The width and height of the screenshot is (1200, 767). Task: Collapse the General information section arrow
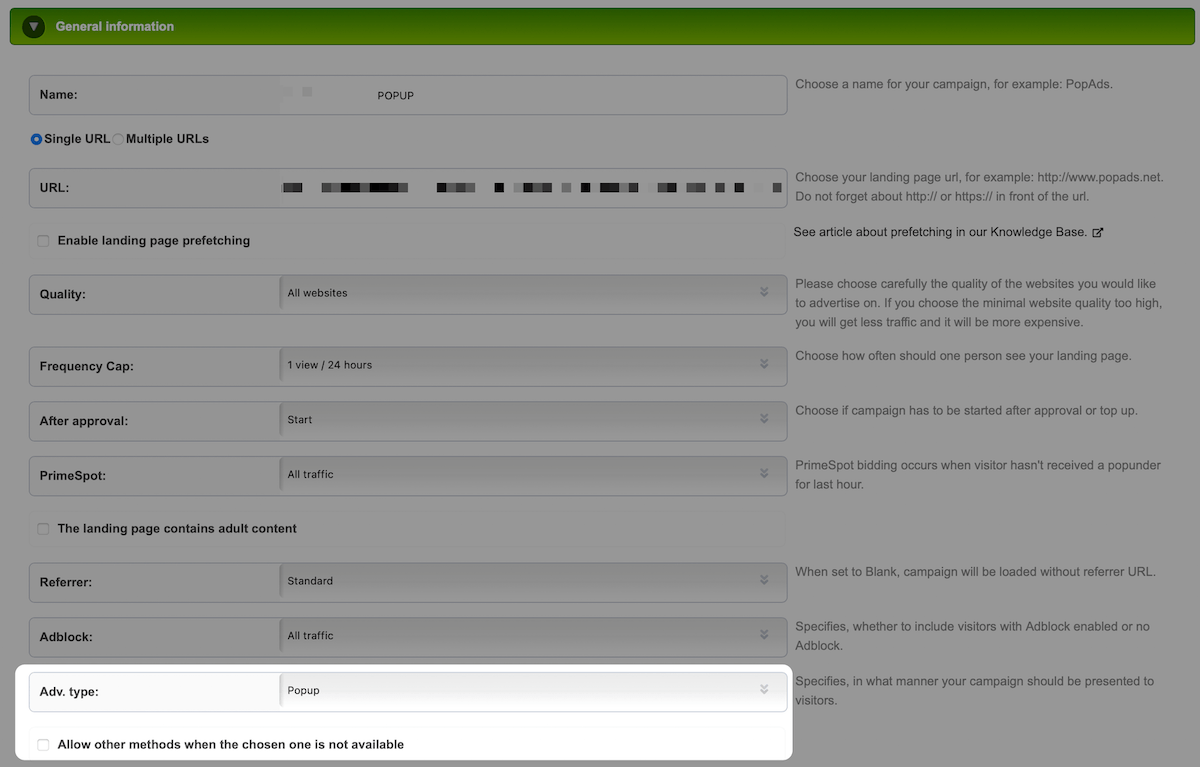[34, 27]
